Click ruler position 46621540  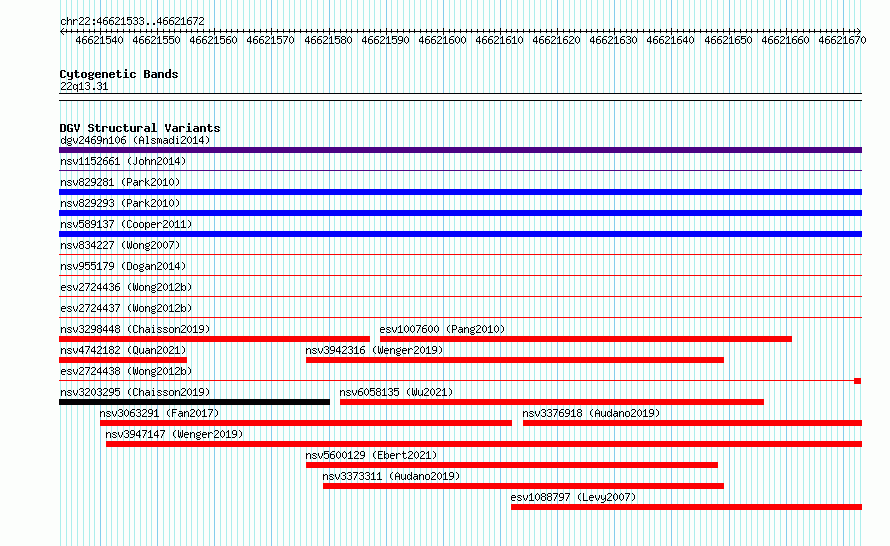pos(99,40)
